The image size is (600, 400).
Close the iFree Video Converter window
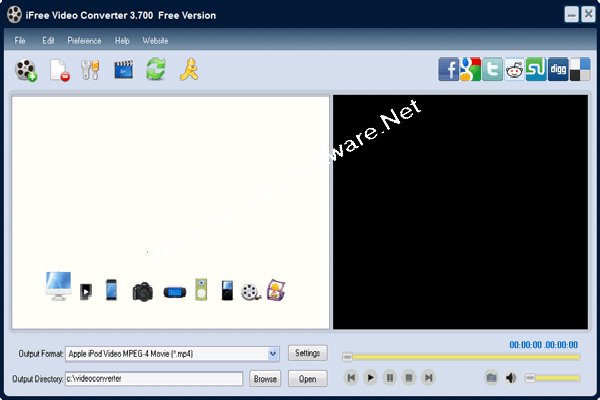(x=588, y=15)
